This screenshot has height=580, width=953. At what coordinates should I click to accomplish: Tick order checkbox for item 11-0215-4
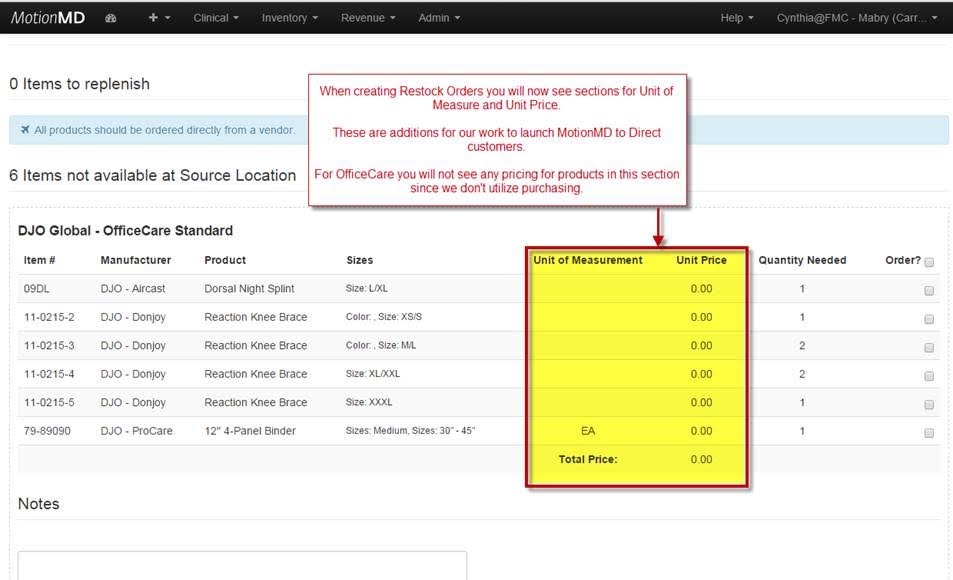pos(929,375)
